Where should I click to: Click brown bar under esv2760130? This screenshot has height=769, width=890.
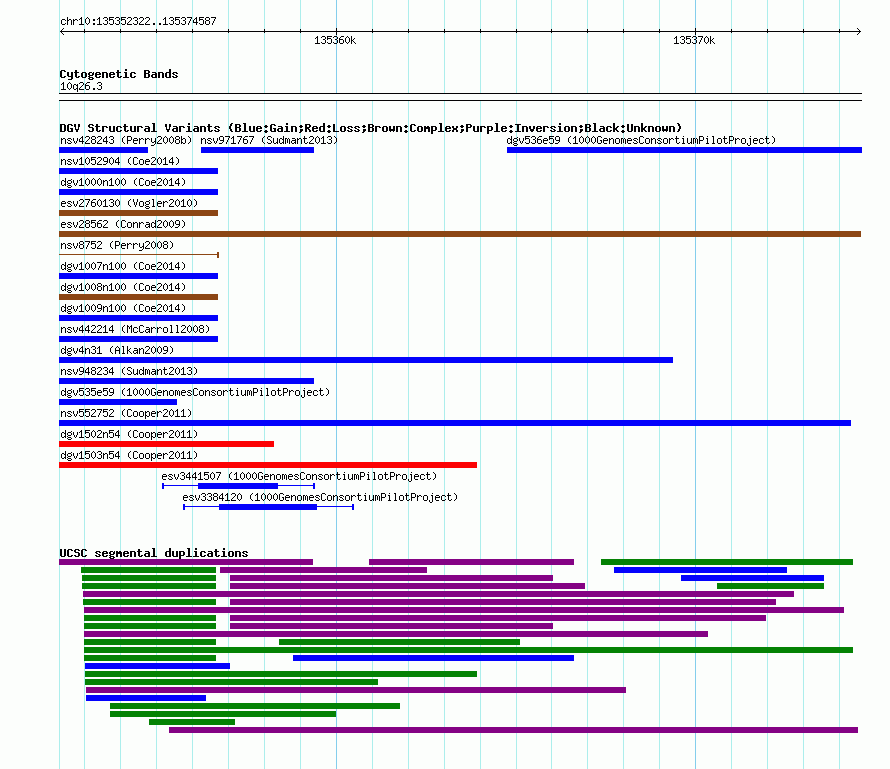(138, 213)
